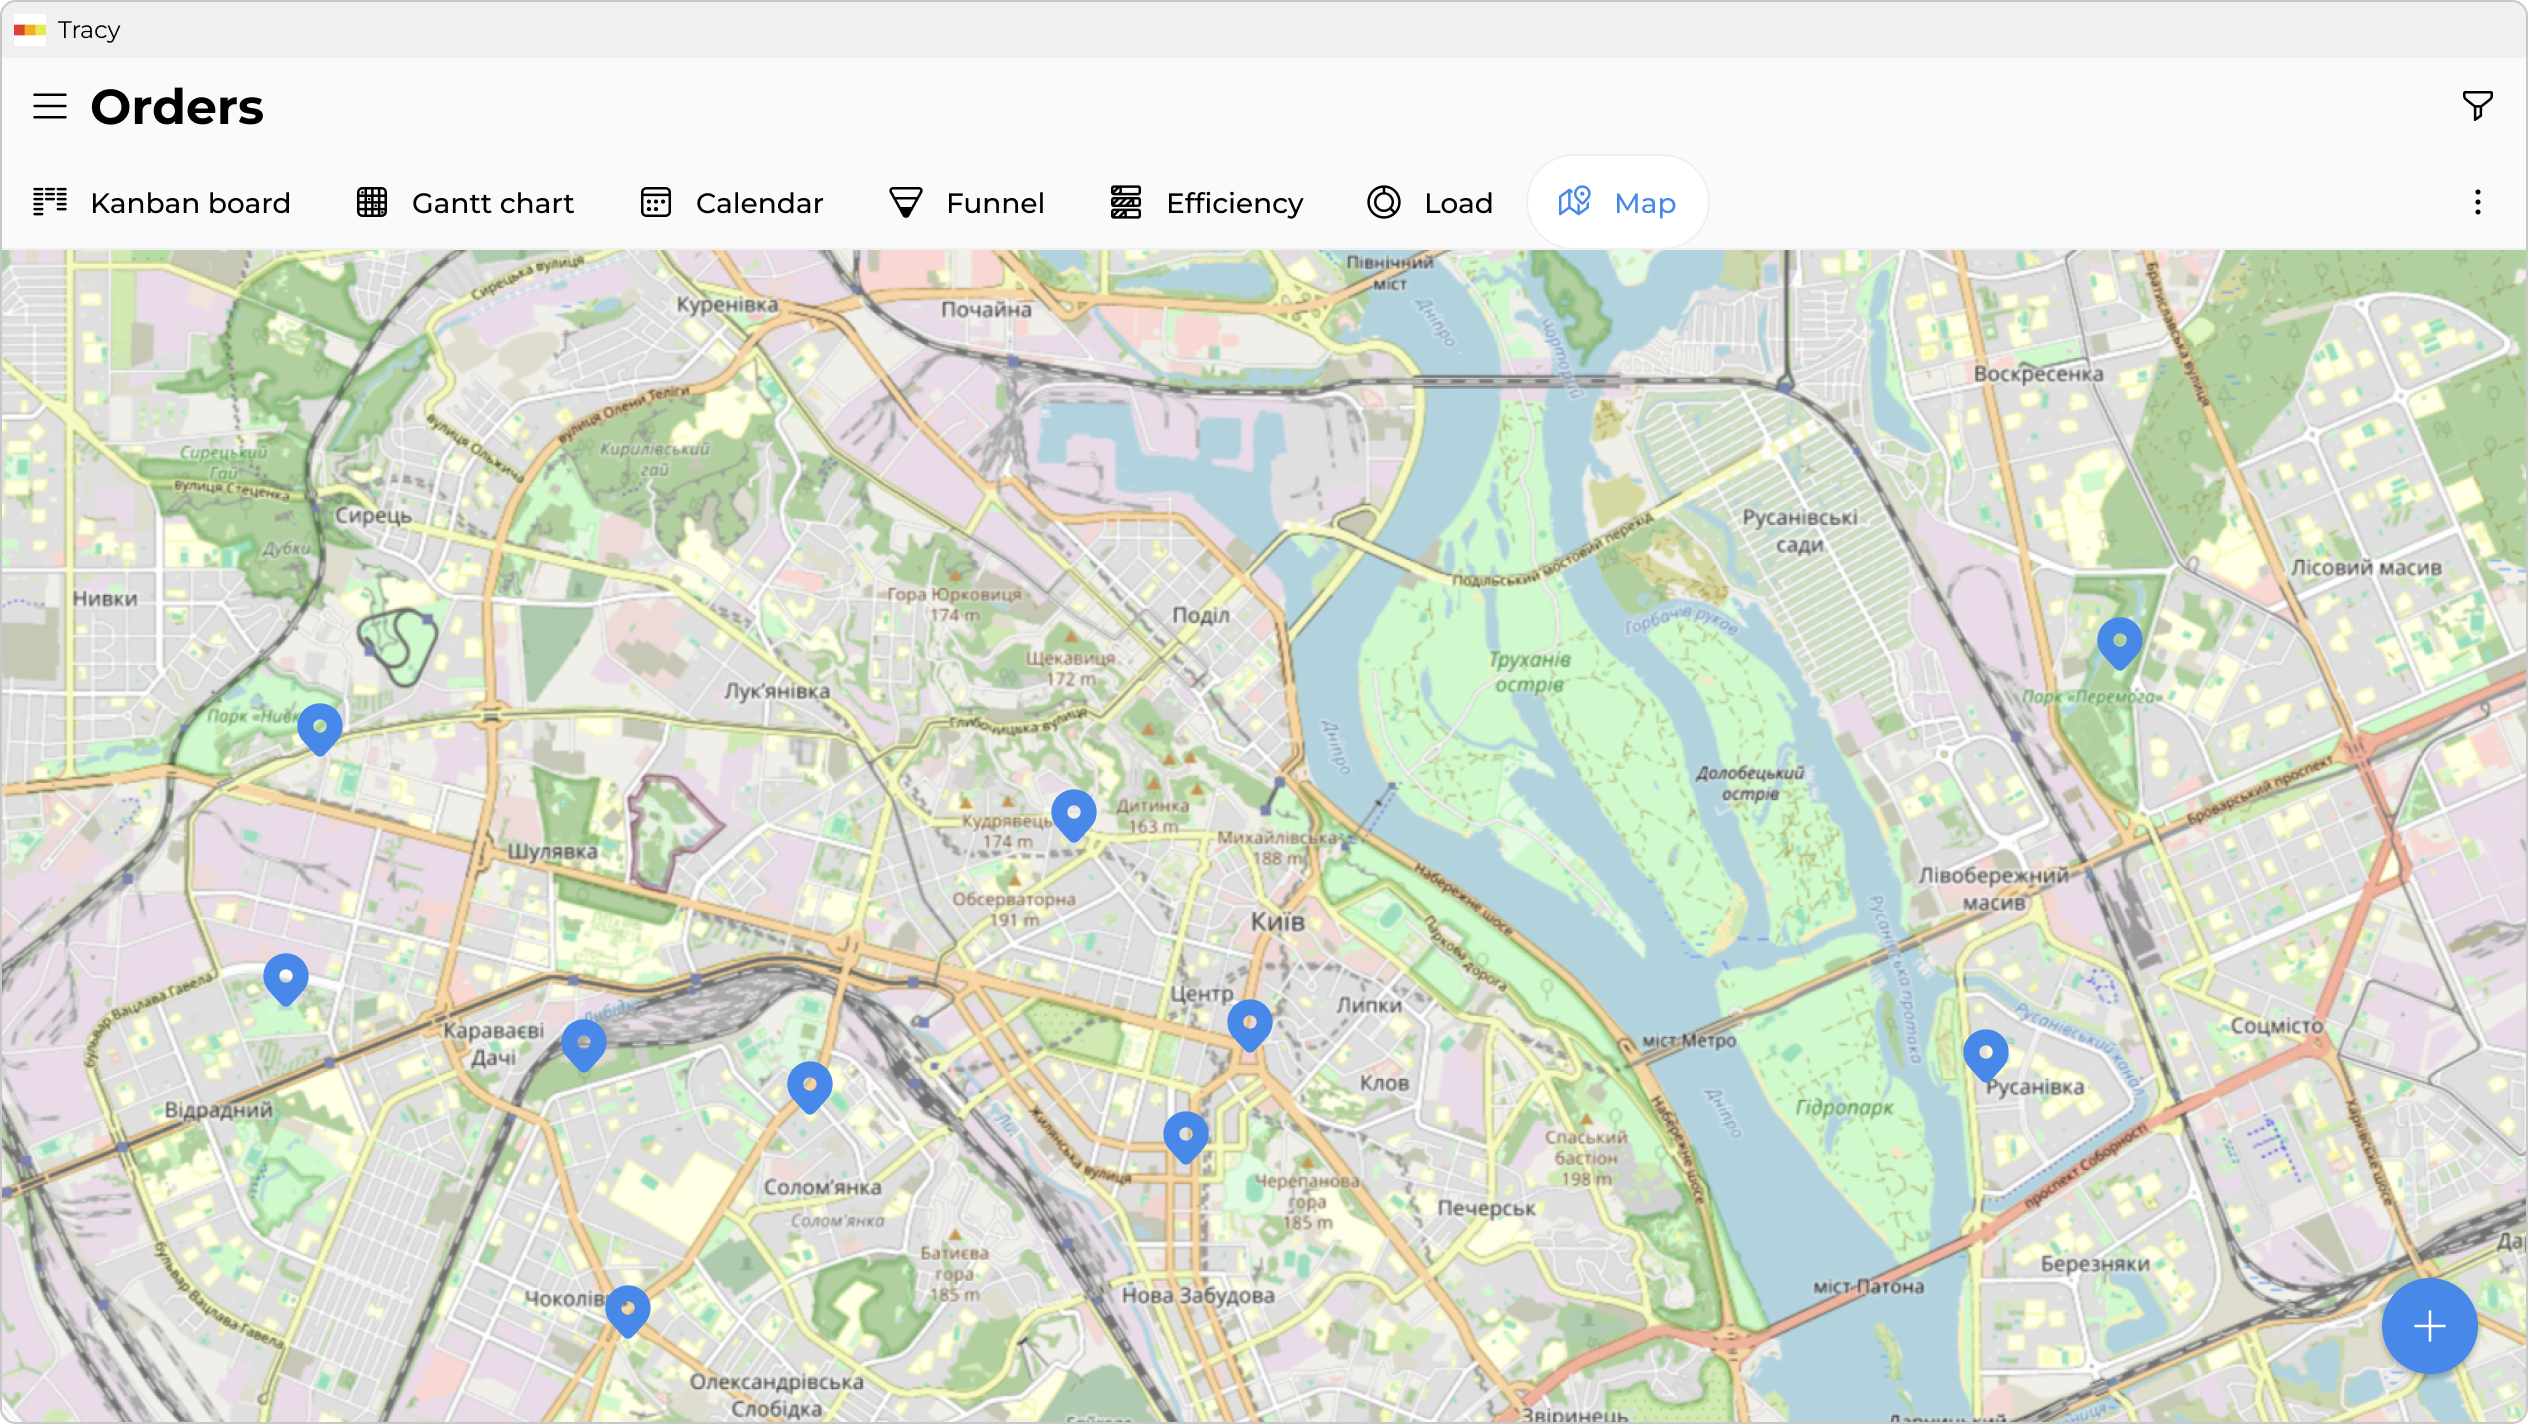Click the Tracy app logo icon

pyautogui.click(x=29, y=30)
